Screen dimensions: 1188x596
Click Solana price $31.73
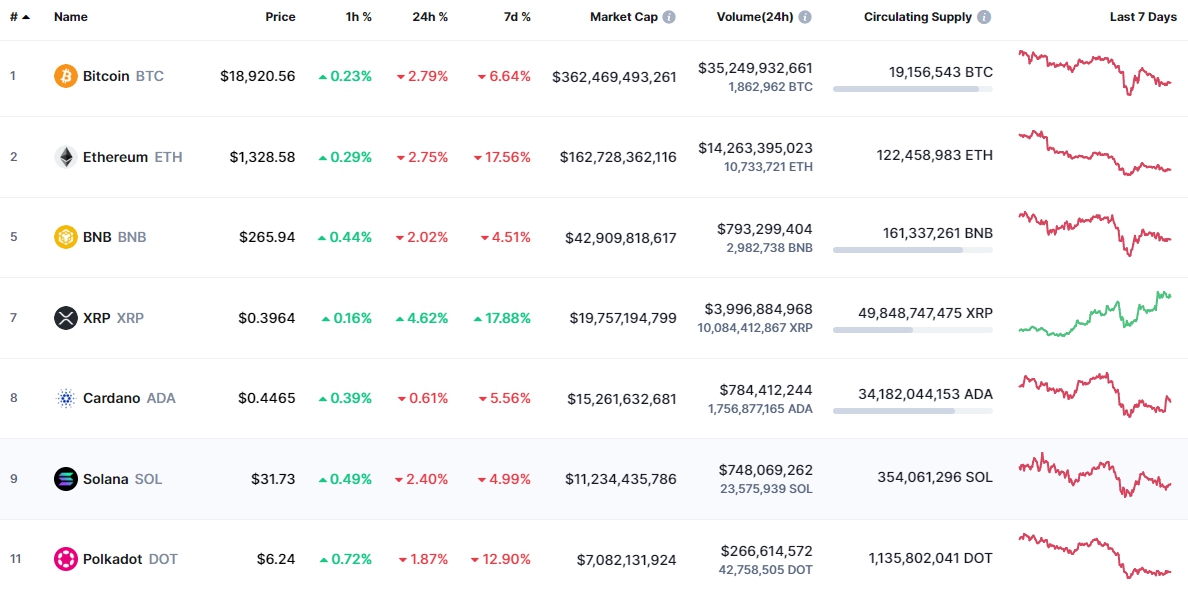click(x=274, y=479)
